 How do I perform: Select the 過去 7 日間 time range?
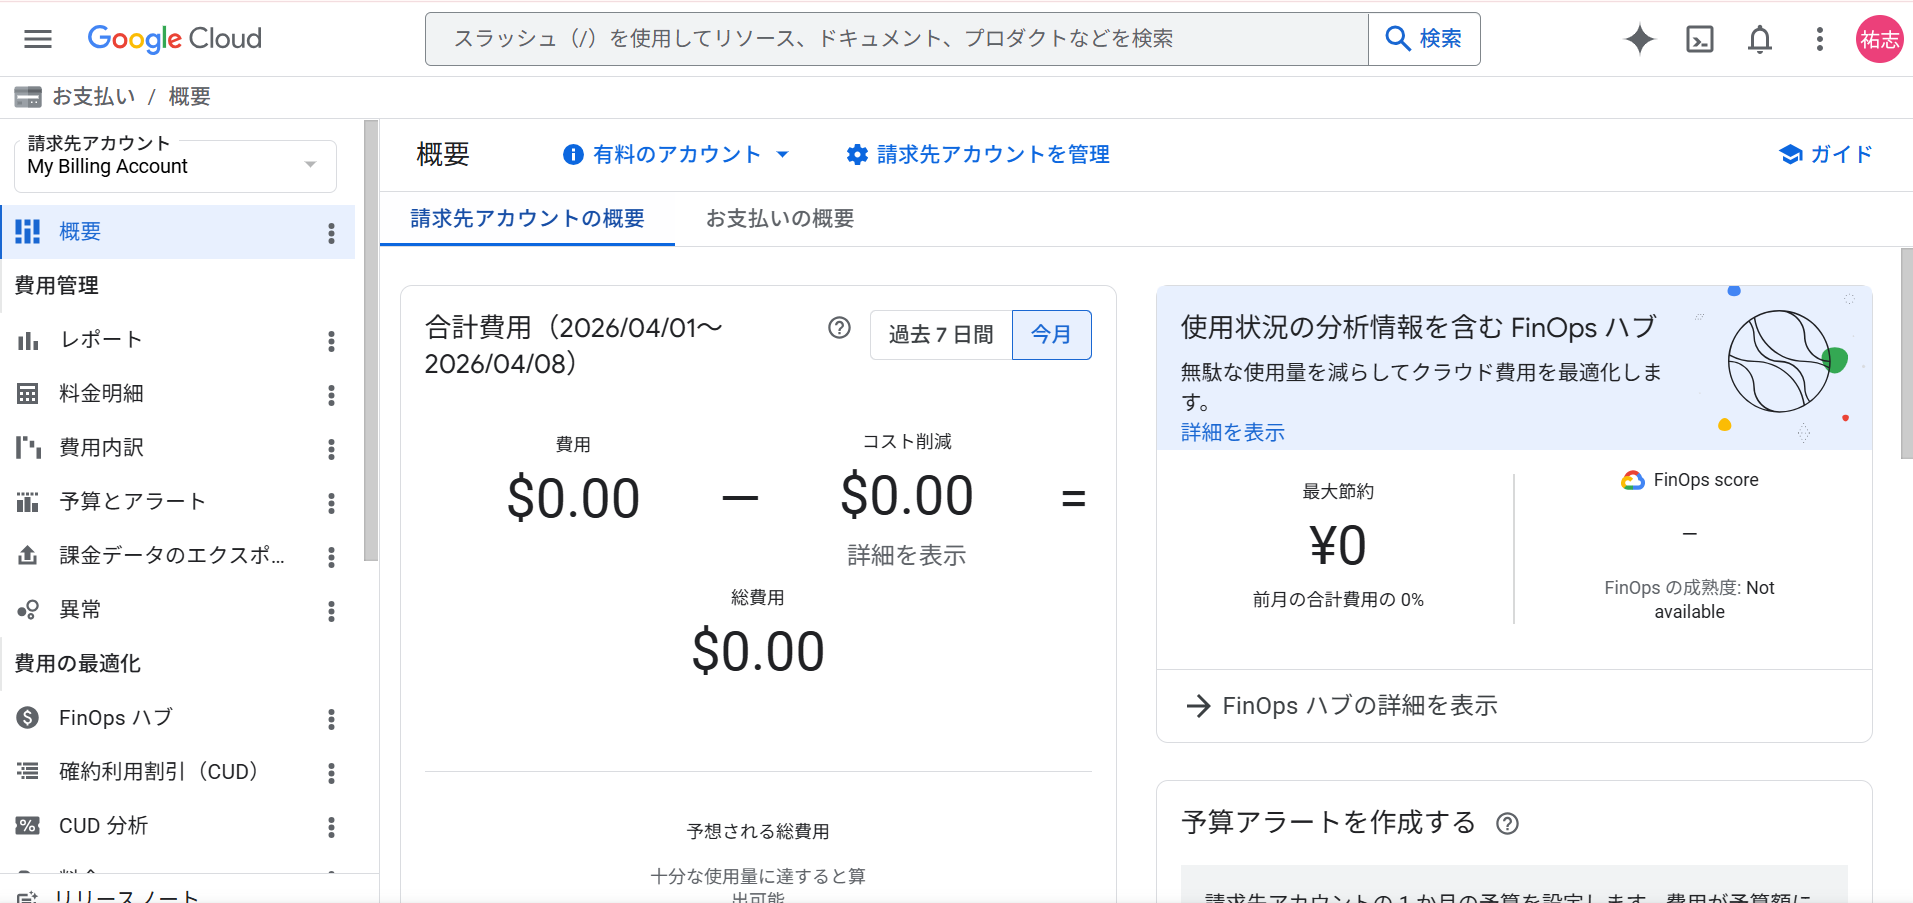click(941, 335)
